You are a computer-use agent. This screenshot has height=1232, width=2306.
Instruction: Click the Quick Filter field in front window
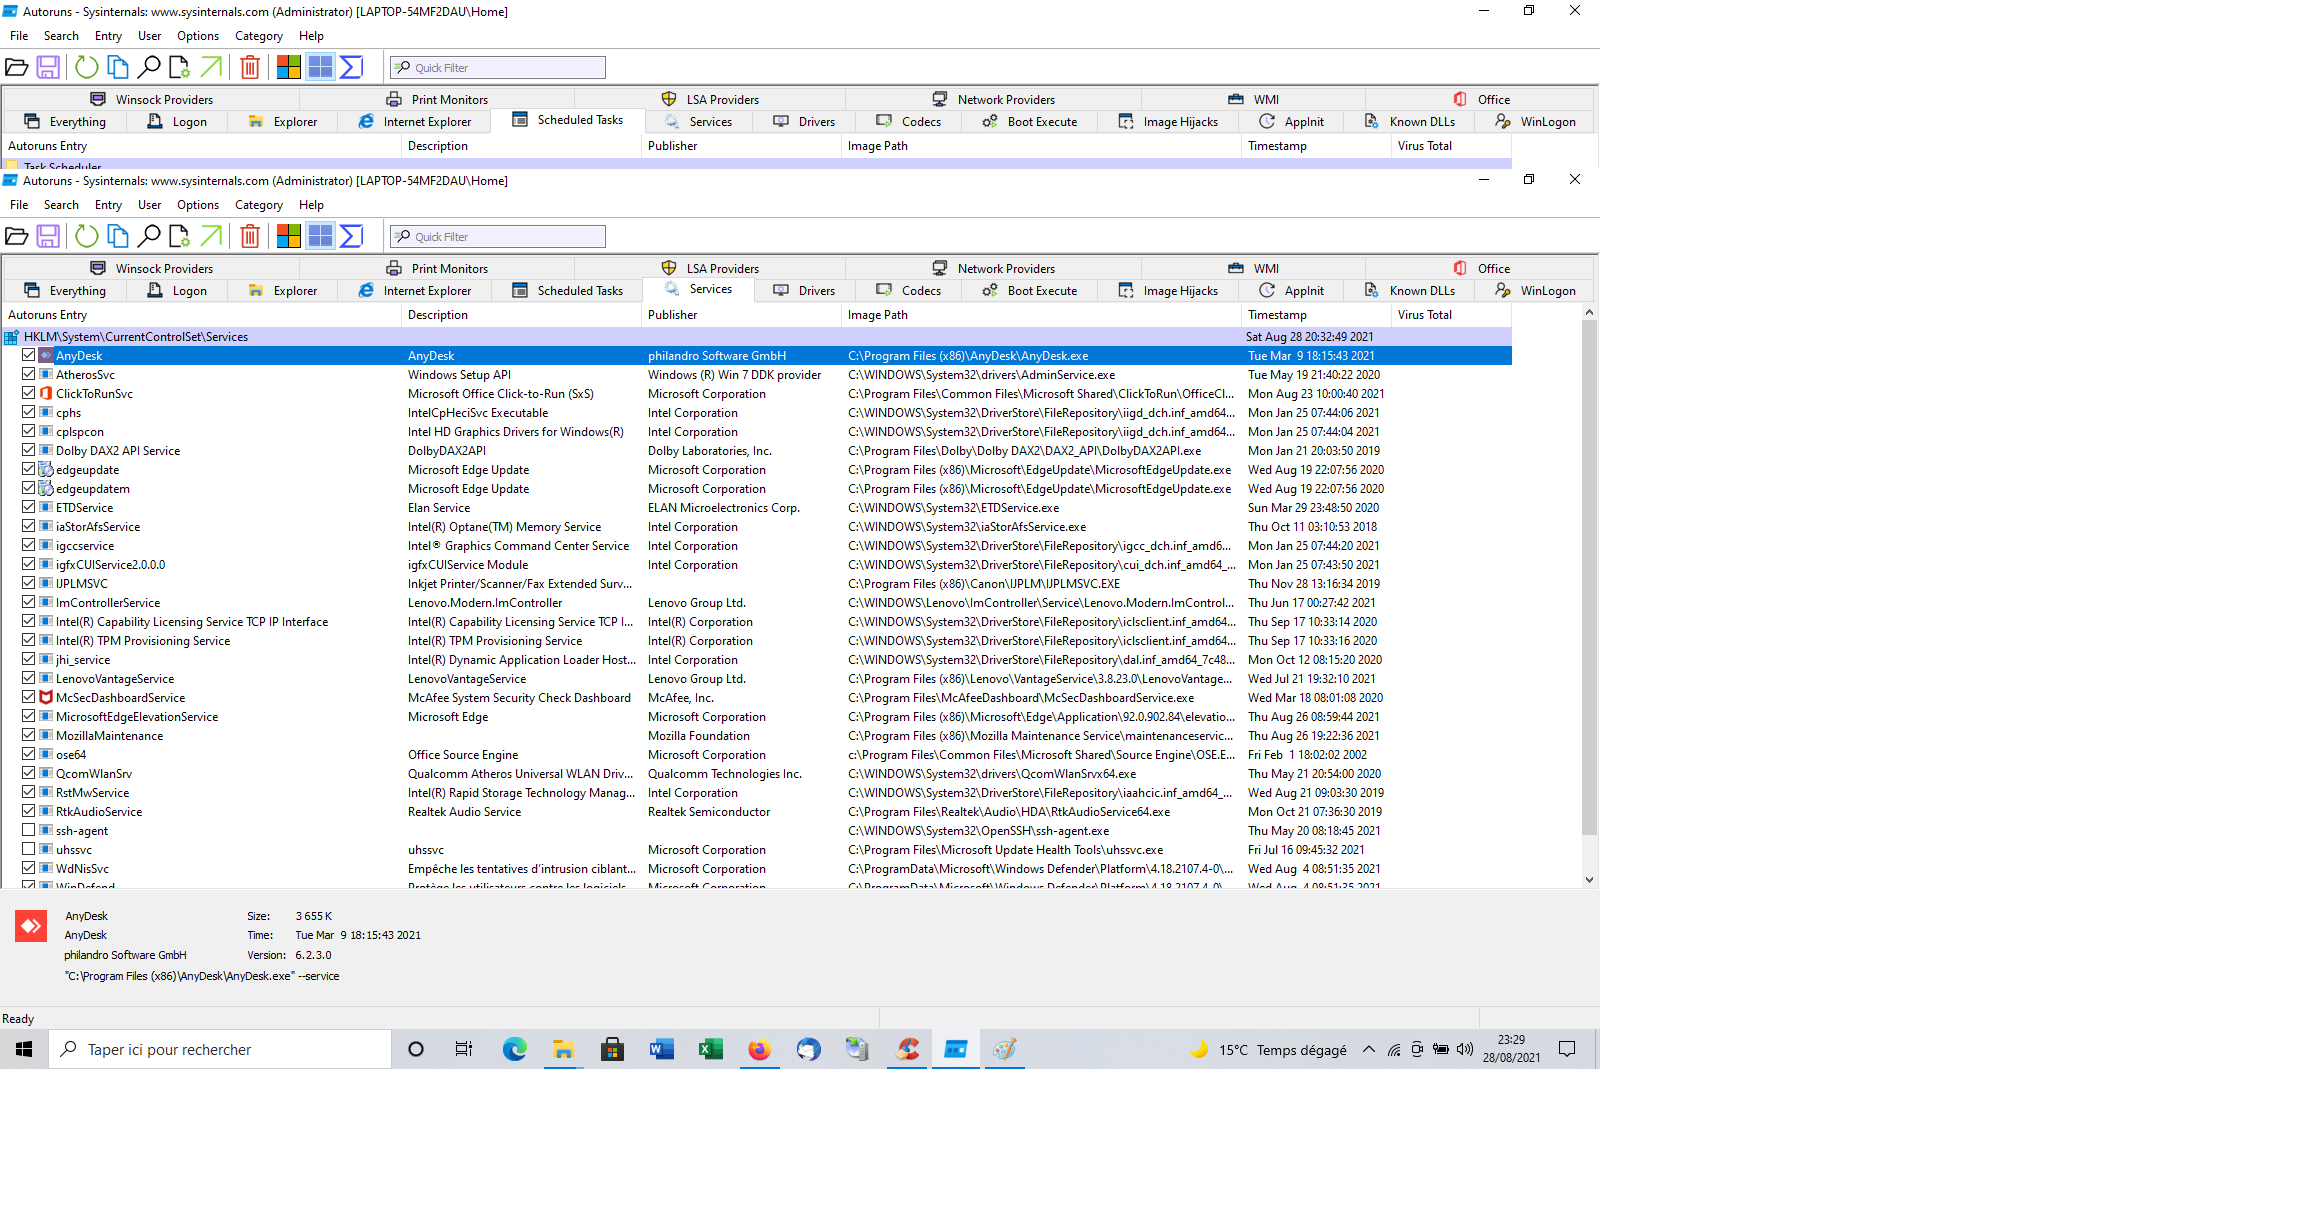click(498, 237)
